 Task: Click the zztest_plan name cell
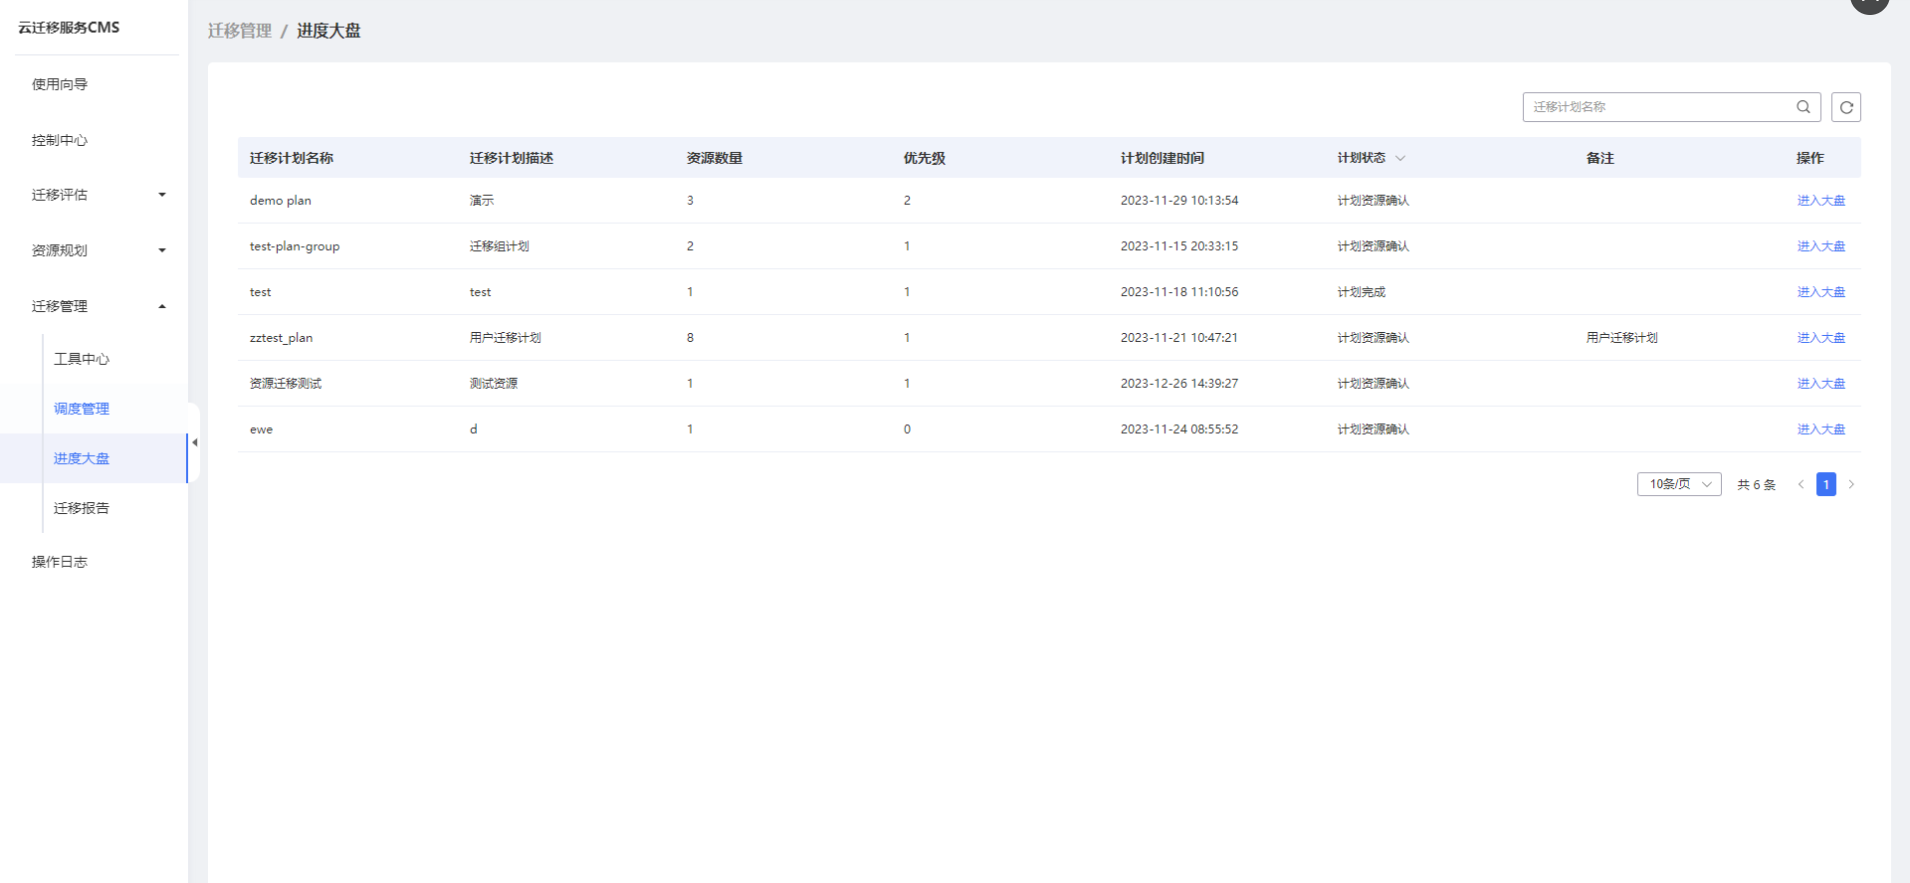(x=281, y=338)
